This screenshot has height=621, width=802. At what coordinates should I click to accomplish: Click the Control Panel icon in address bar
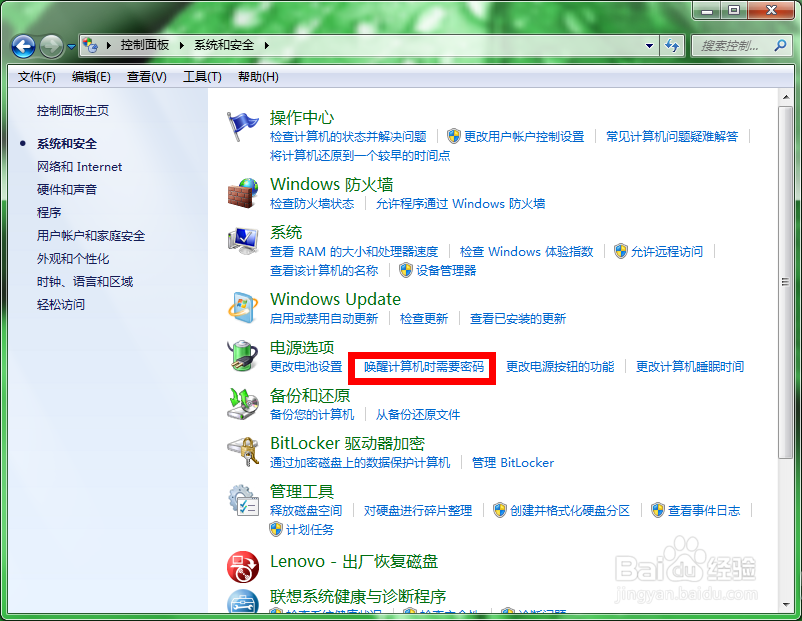tap(90, 45)
